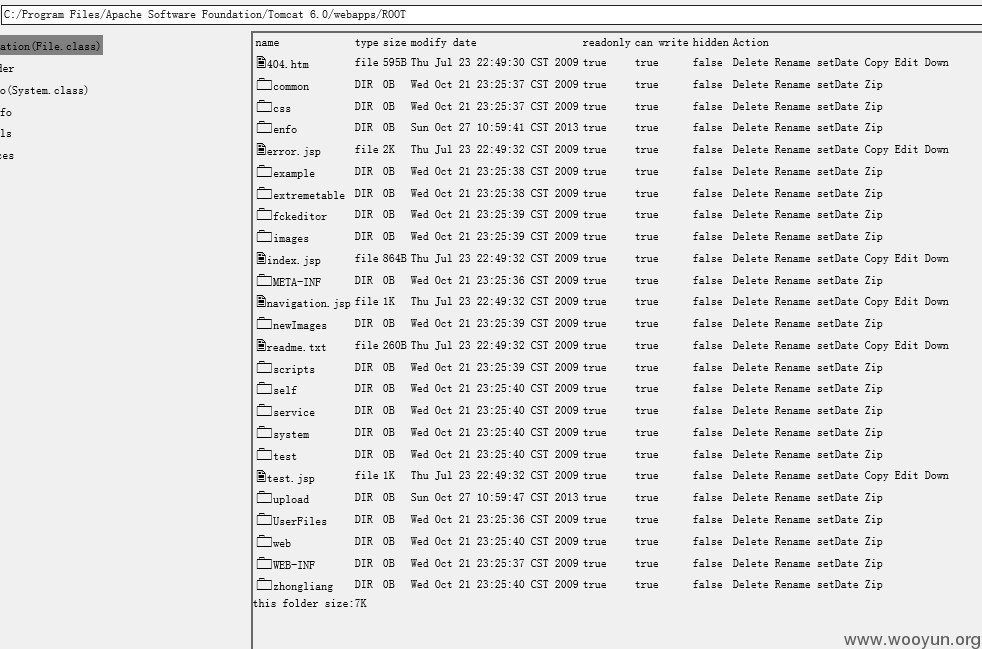Image resolution: width=982 pixels, height=649 pixels.
Task: Rename the UserFiles directory
Action: click(792, 519)
